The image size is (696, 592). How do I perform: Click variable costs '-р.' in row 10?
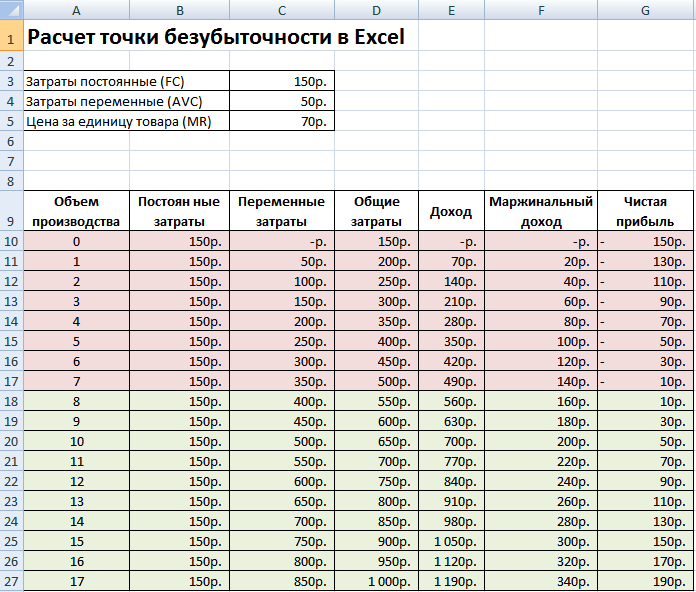coord(282,241)
